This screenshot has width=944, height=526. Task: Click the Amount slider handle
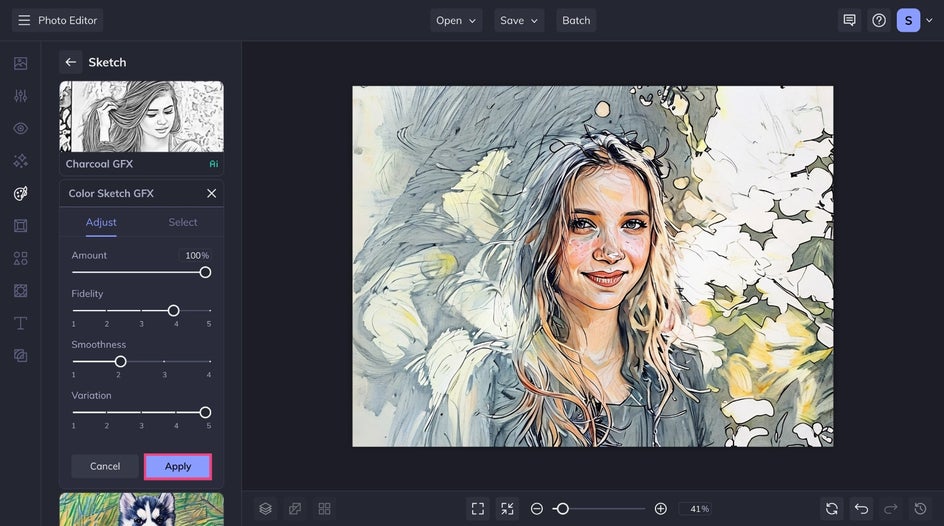pyautogui.click(x=205, y=273)
